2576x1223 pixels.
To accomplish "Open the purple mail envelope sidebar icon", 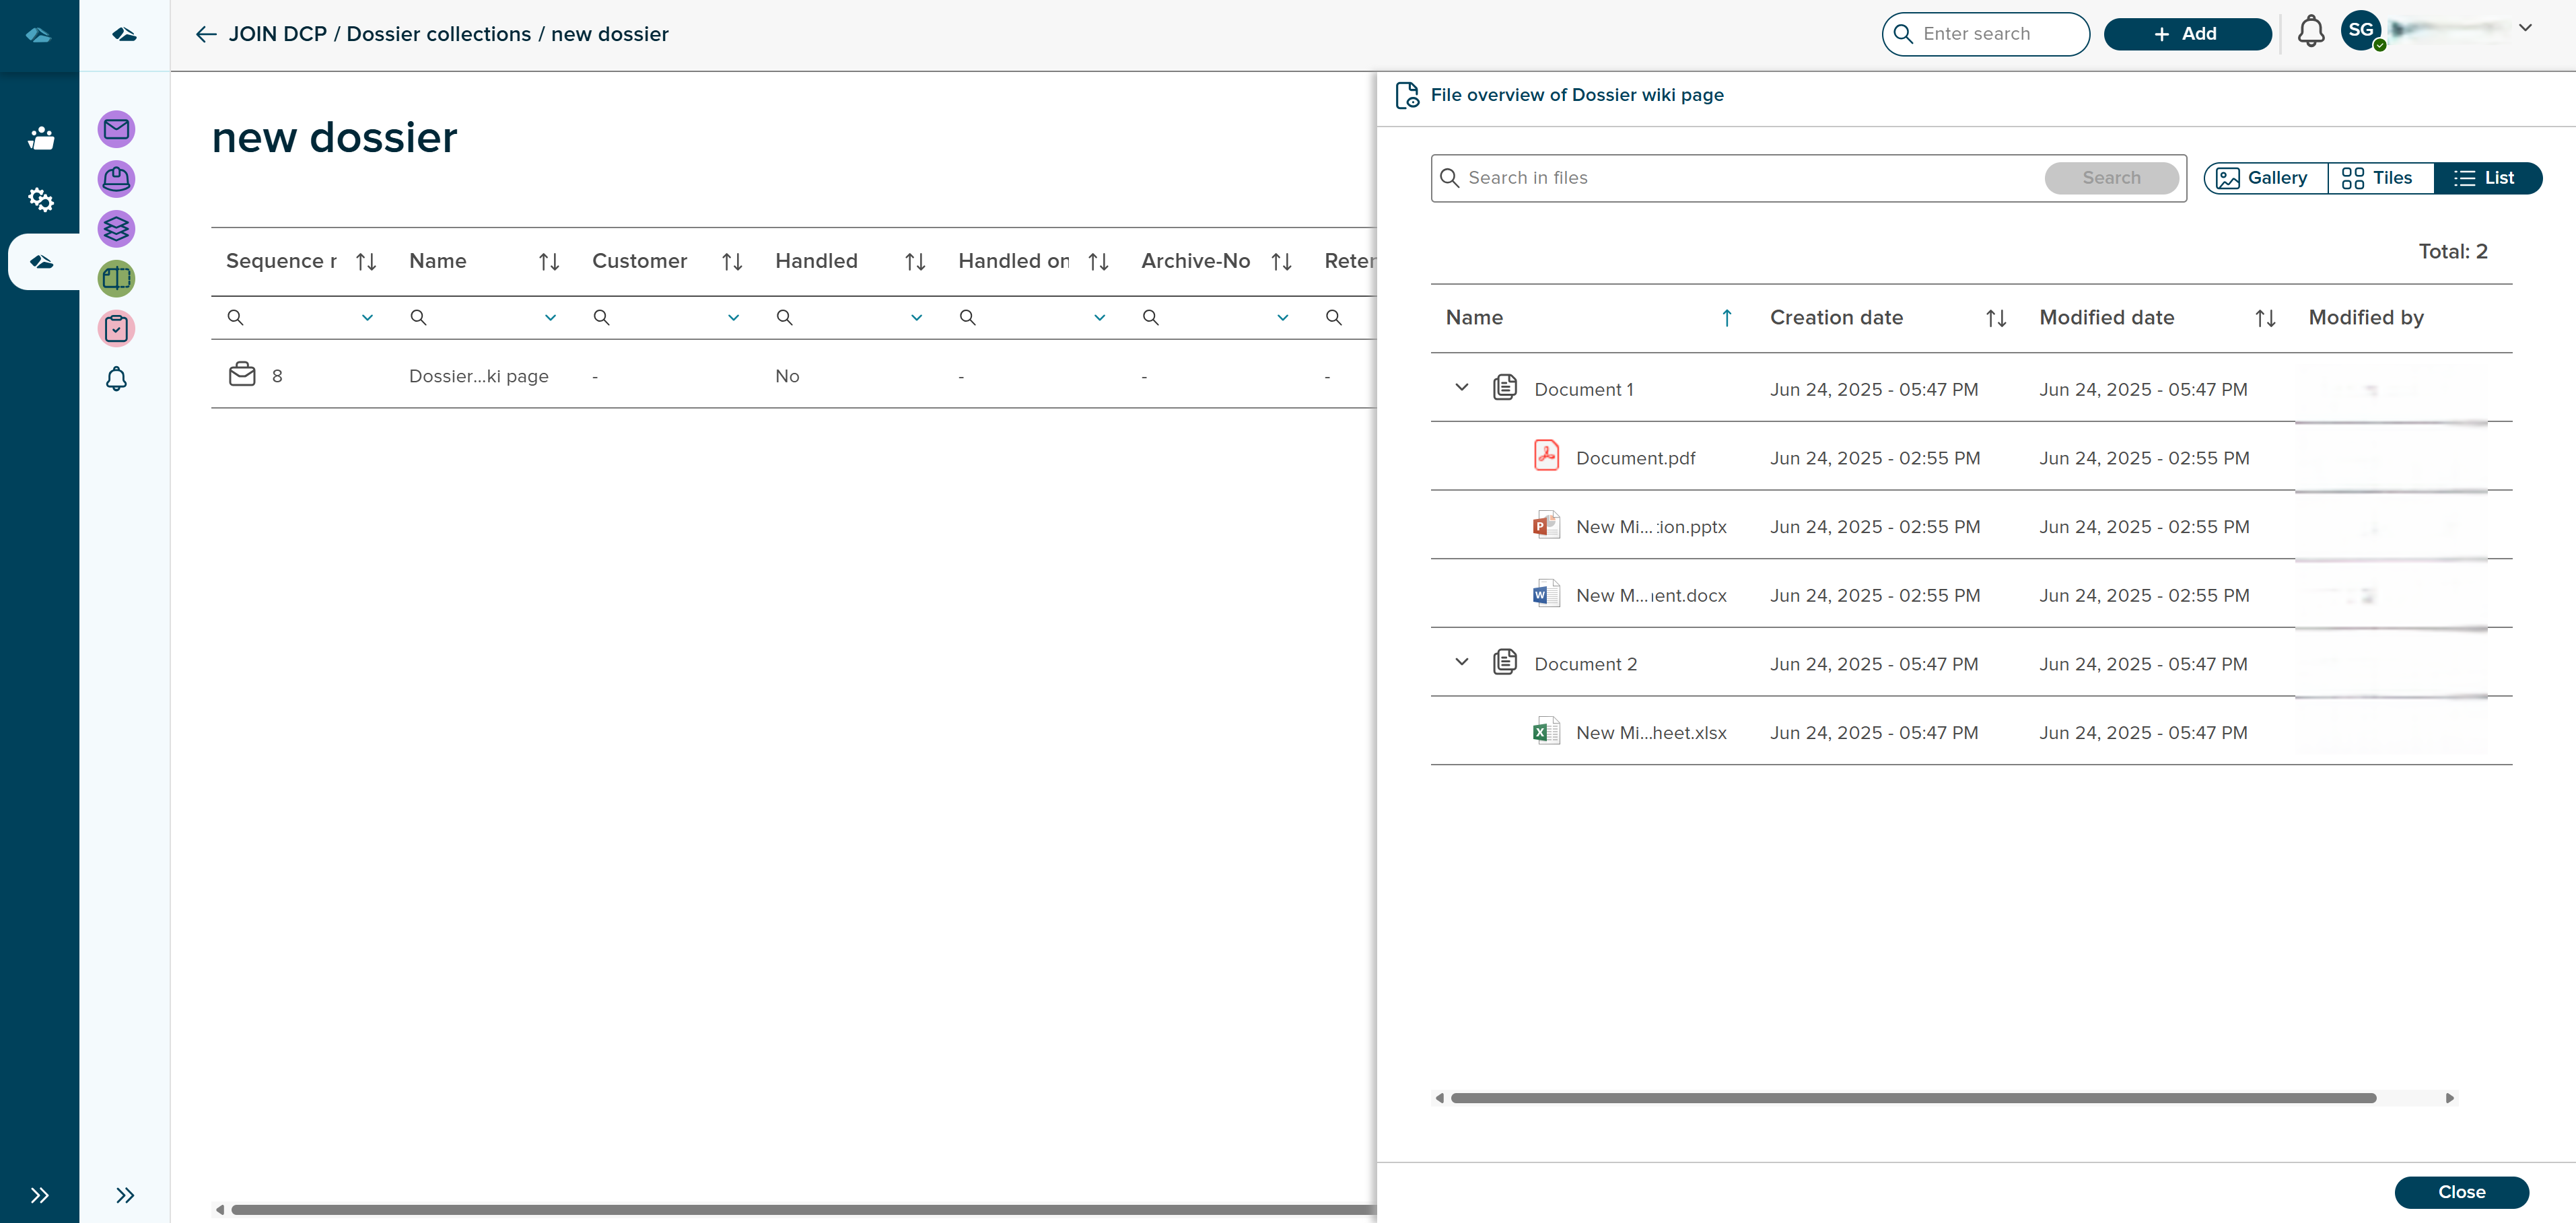I will (x=116, y=129).
